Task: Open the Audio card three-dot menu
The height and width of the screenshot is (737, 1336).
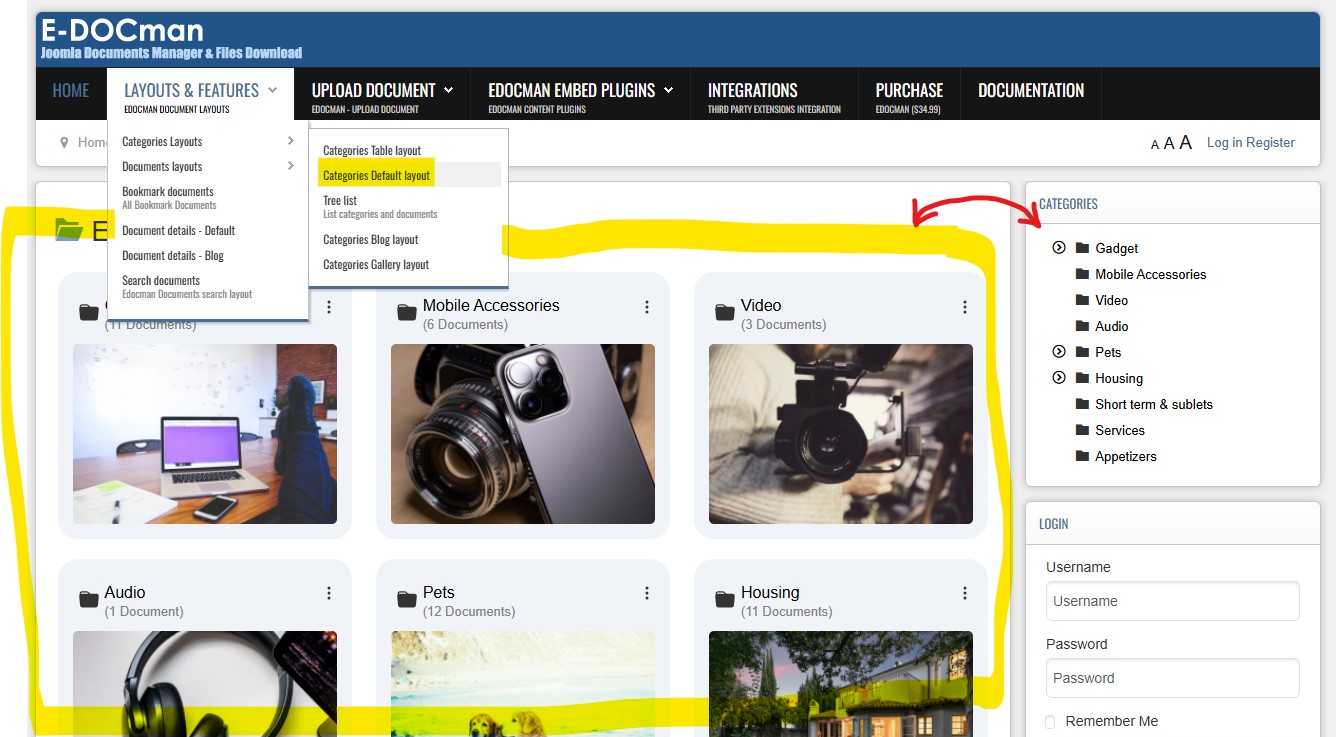Action: pyautogui.click(x=329, y=594)
